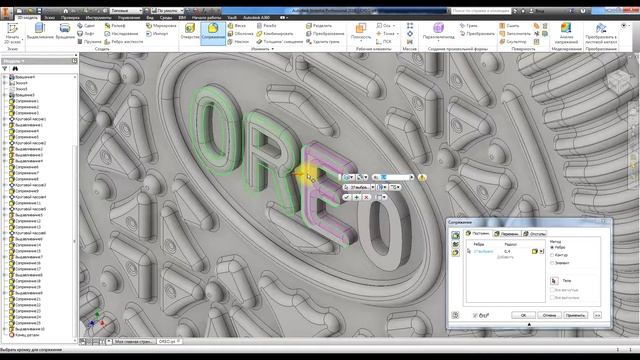This screenshot has height=360, width=640.
Task: Open the Управление ribbon tab
Action: [x=129, y=18]
